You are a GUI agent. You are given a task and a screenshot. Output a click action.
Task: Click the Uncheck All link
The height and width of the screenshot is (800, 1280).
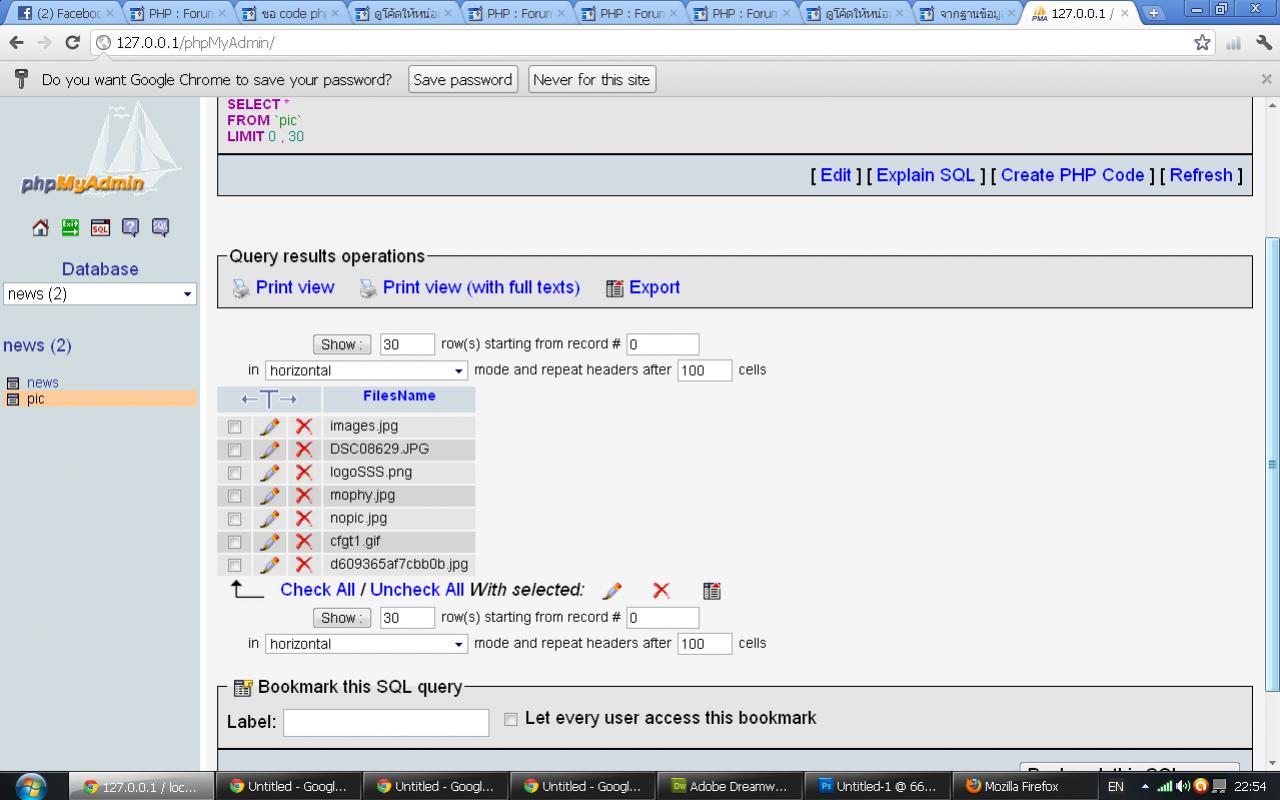(417, 590)
